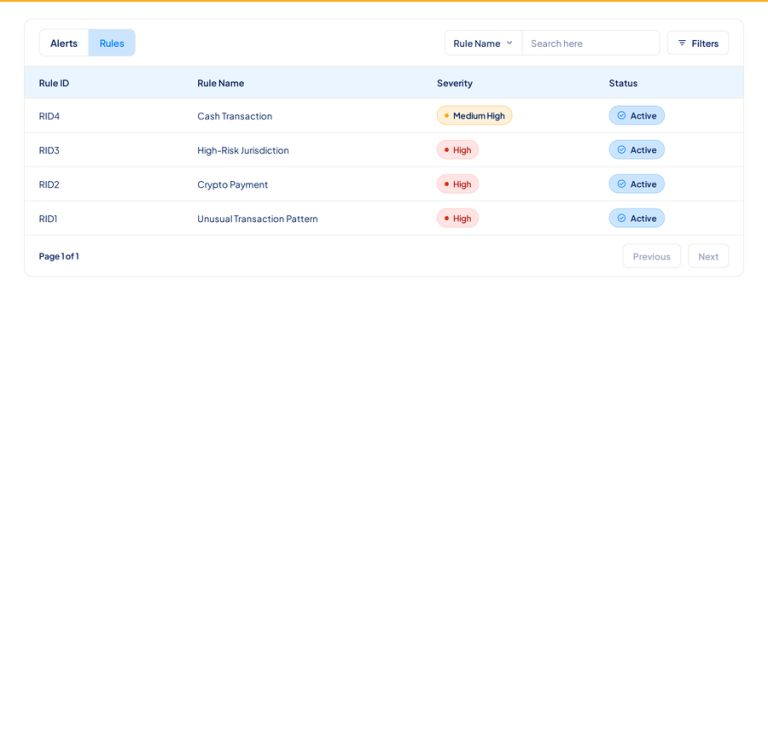Go to the Previous page
Screen dimensions: 768x730
(651, 256)
